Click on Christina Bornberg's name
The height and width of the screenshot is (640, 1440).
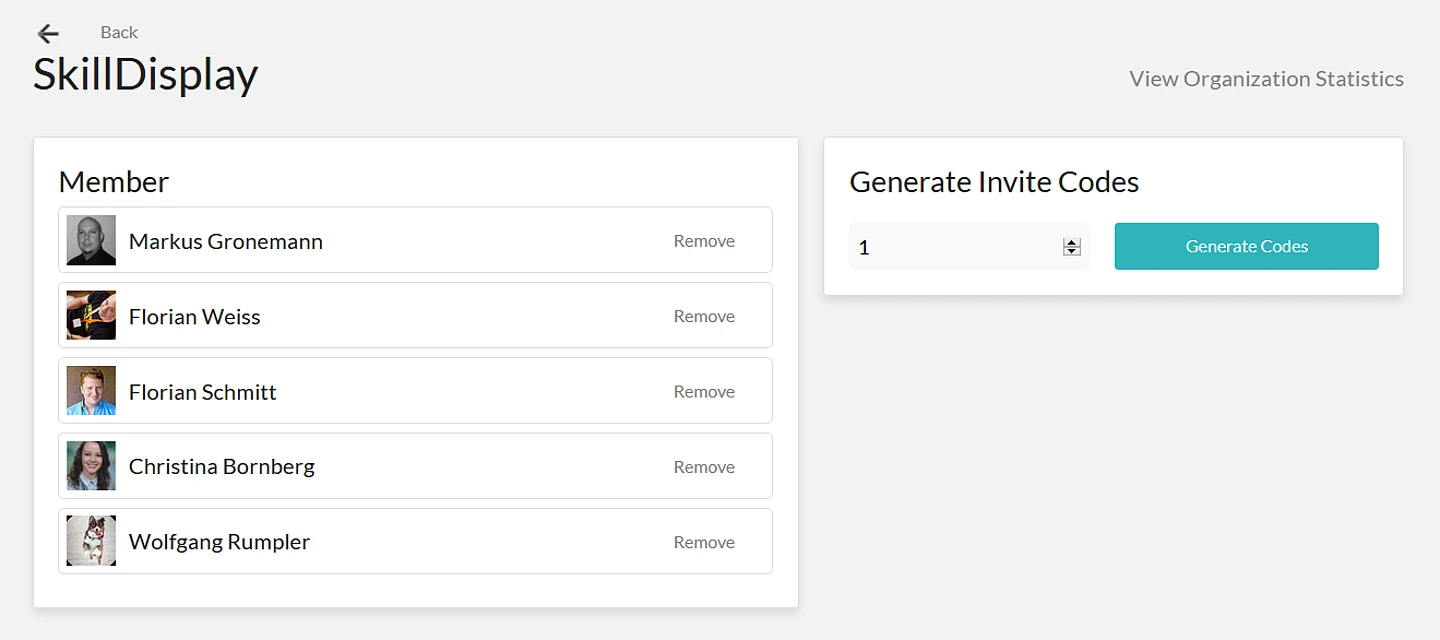222,467
